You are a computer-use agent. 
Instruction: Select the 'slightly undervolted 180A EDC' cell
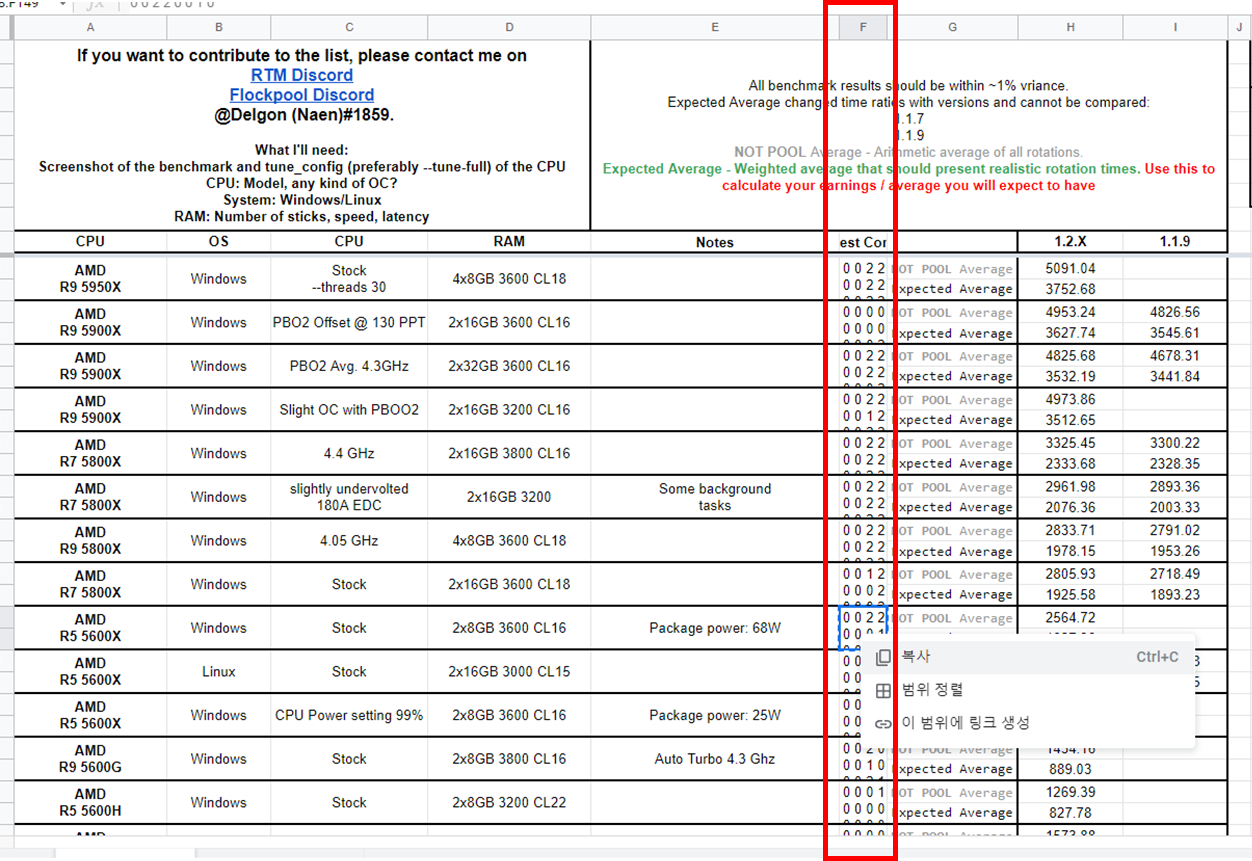pos(349,497)
